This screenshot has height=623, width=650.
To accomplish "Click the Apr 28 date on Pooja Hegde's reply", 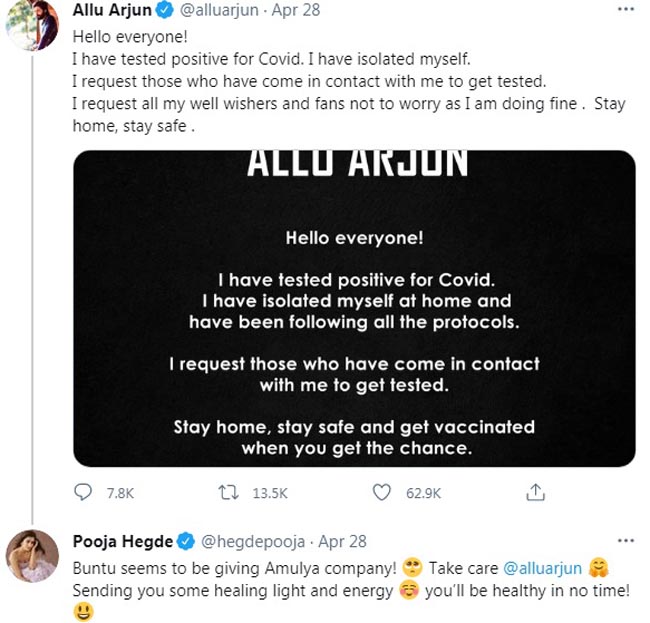I will click(x=339, y=542).
